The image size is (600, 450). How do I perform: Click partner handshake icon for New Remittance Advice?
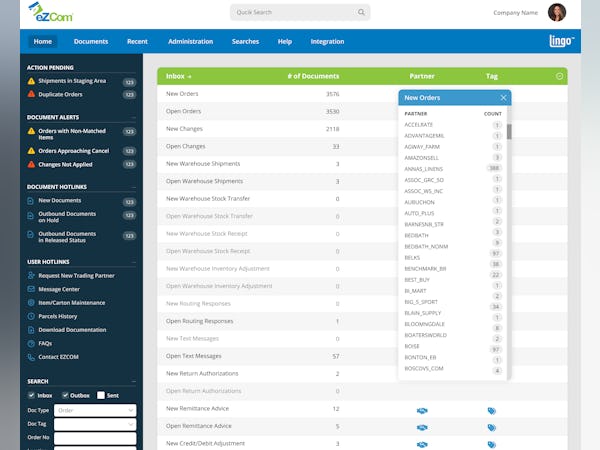pyautogui.click(x=422, y=411)
